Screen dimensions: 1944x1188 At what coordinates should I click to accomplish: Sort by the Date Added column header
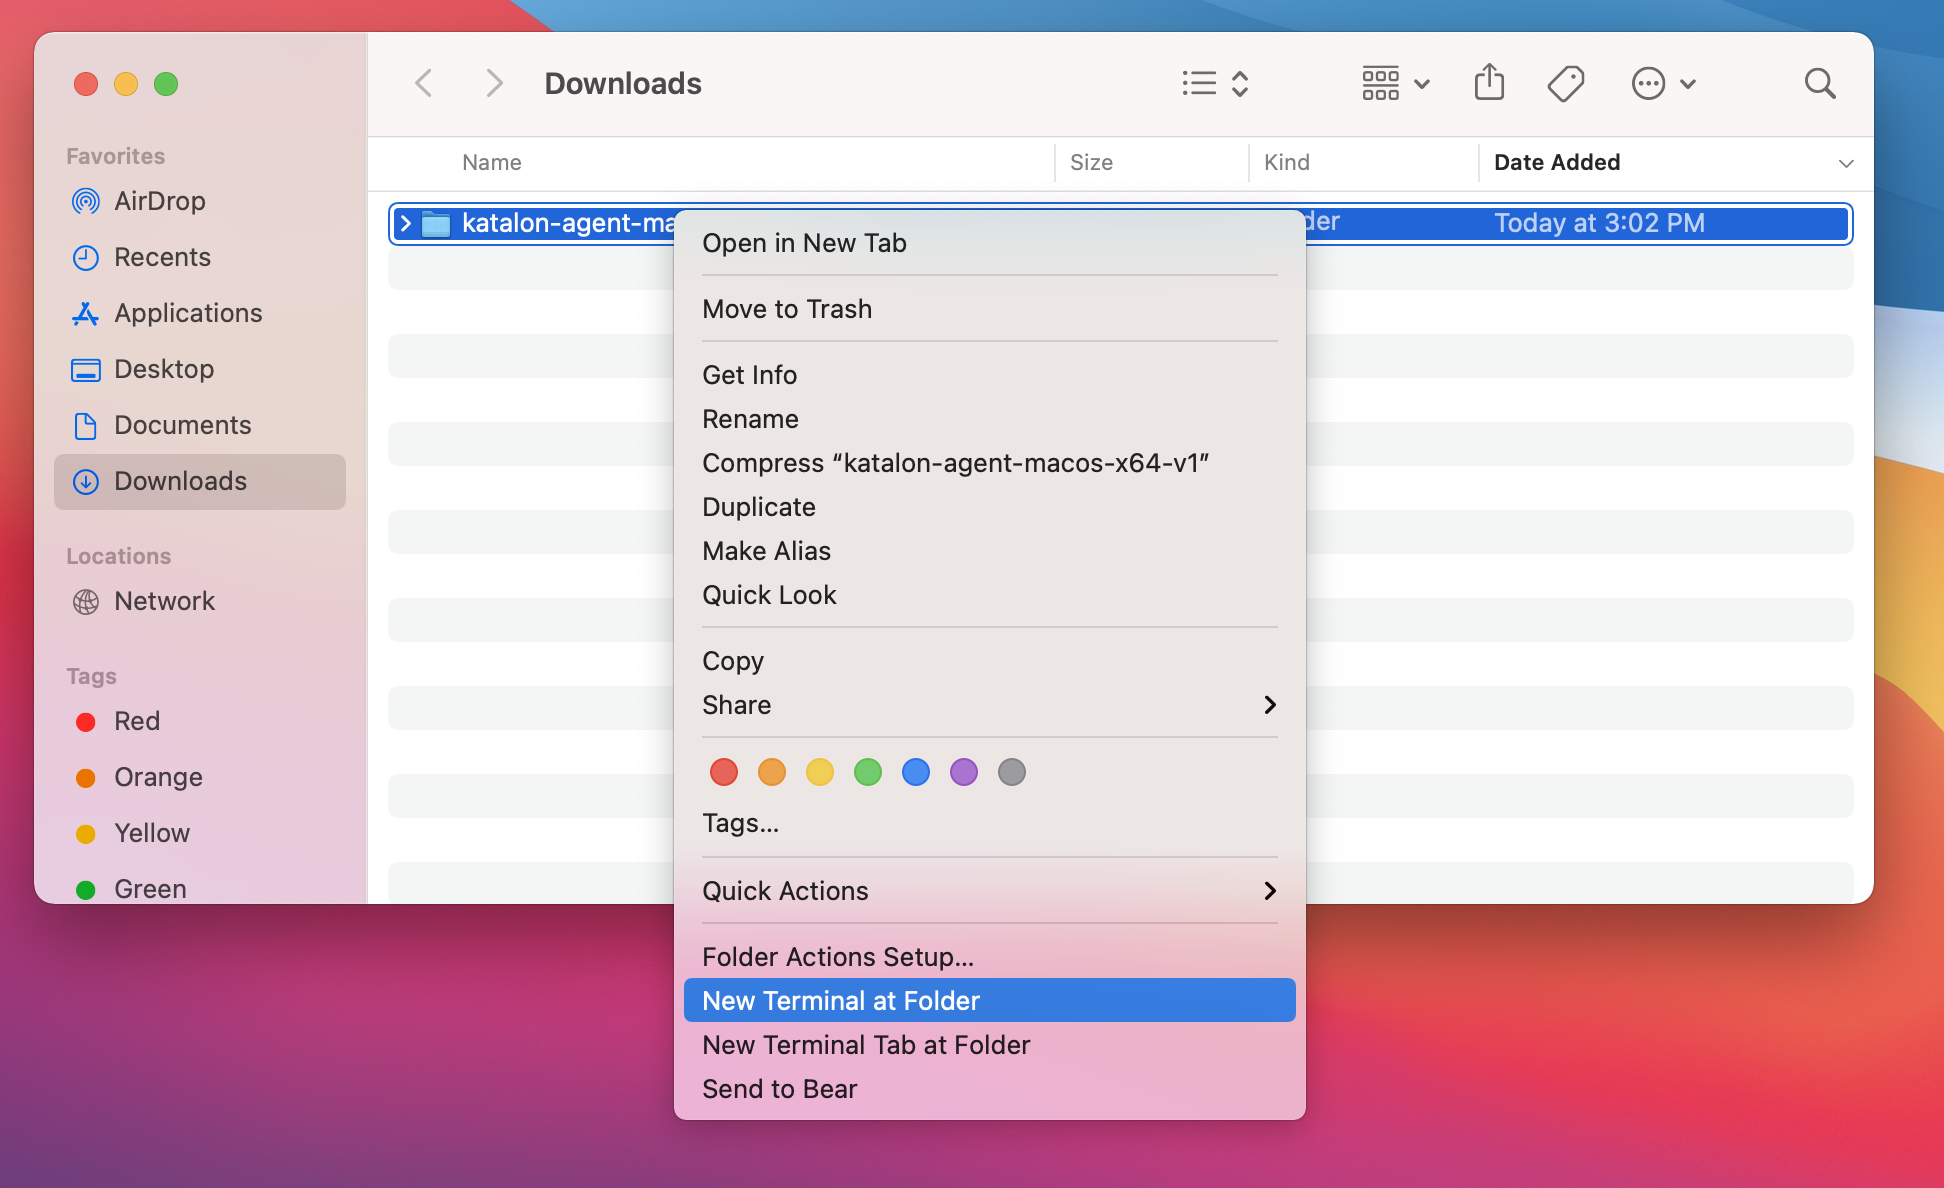pos(1556,162)
